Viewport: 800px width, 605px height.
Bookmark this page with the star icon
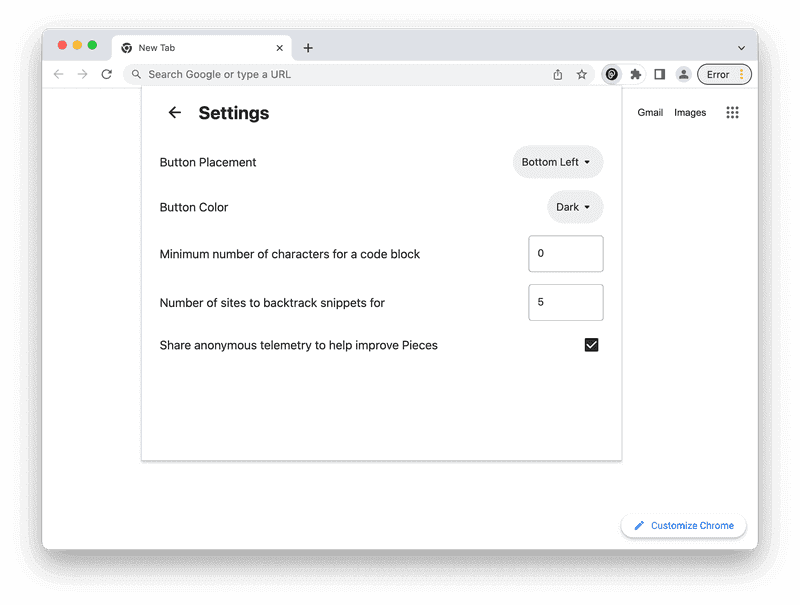pos(582,74)
